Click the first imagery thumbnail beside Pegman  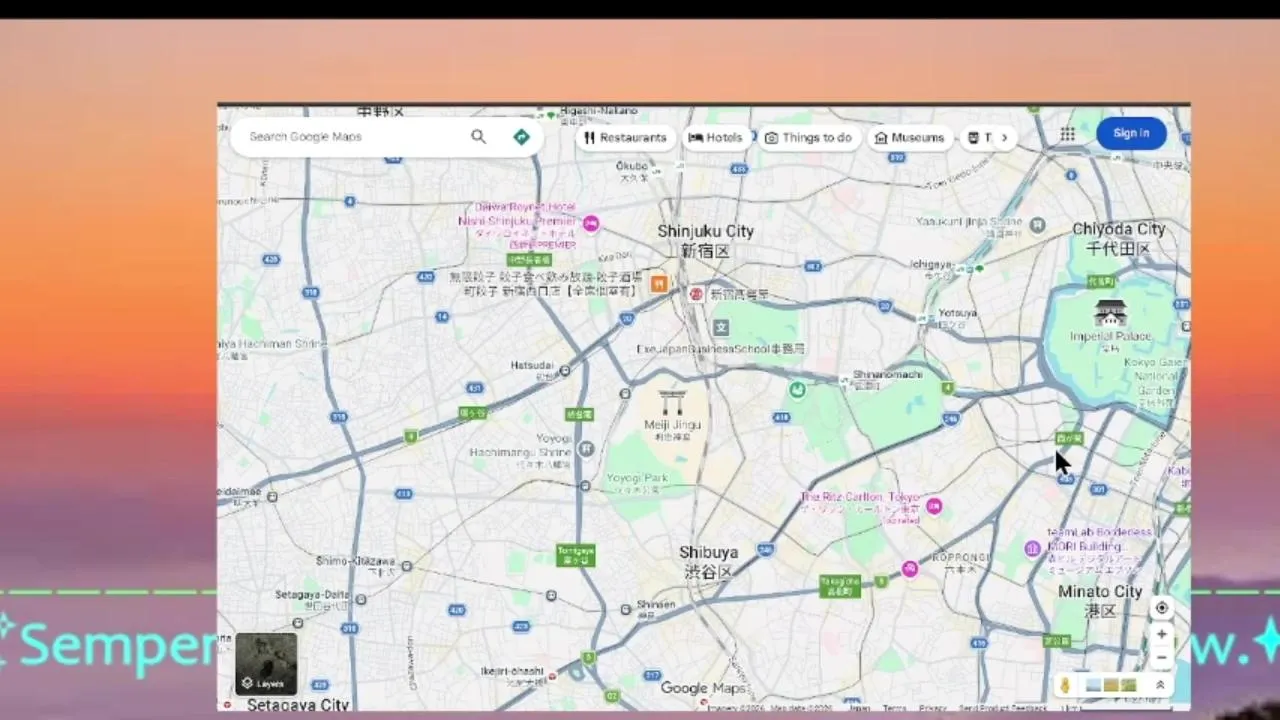(1092, 685)
